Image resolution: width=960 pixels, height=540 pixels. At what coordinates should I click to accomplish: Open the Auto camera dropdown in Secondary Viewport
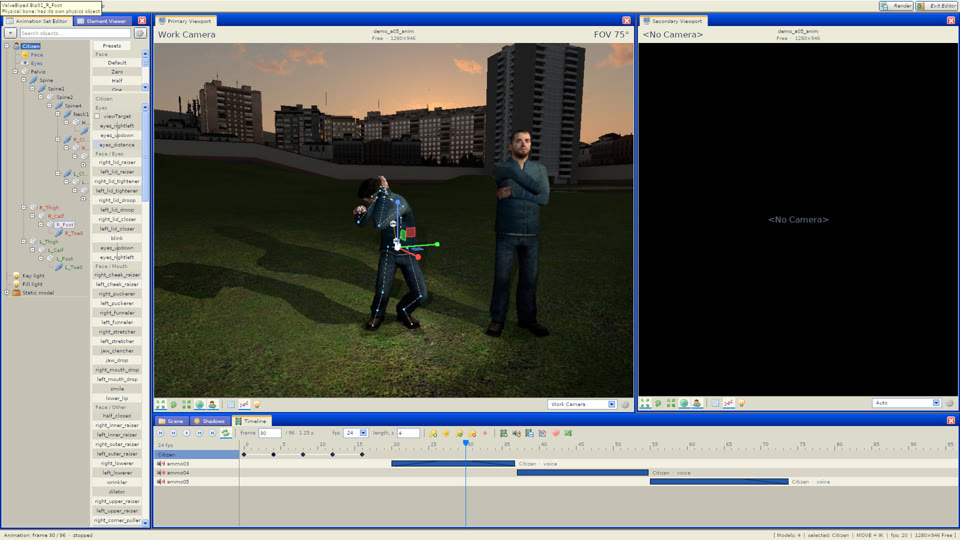[906, 403]
